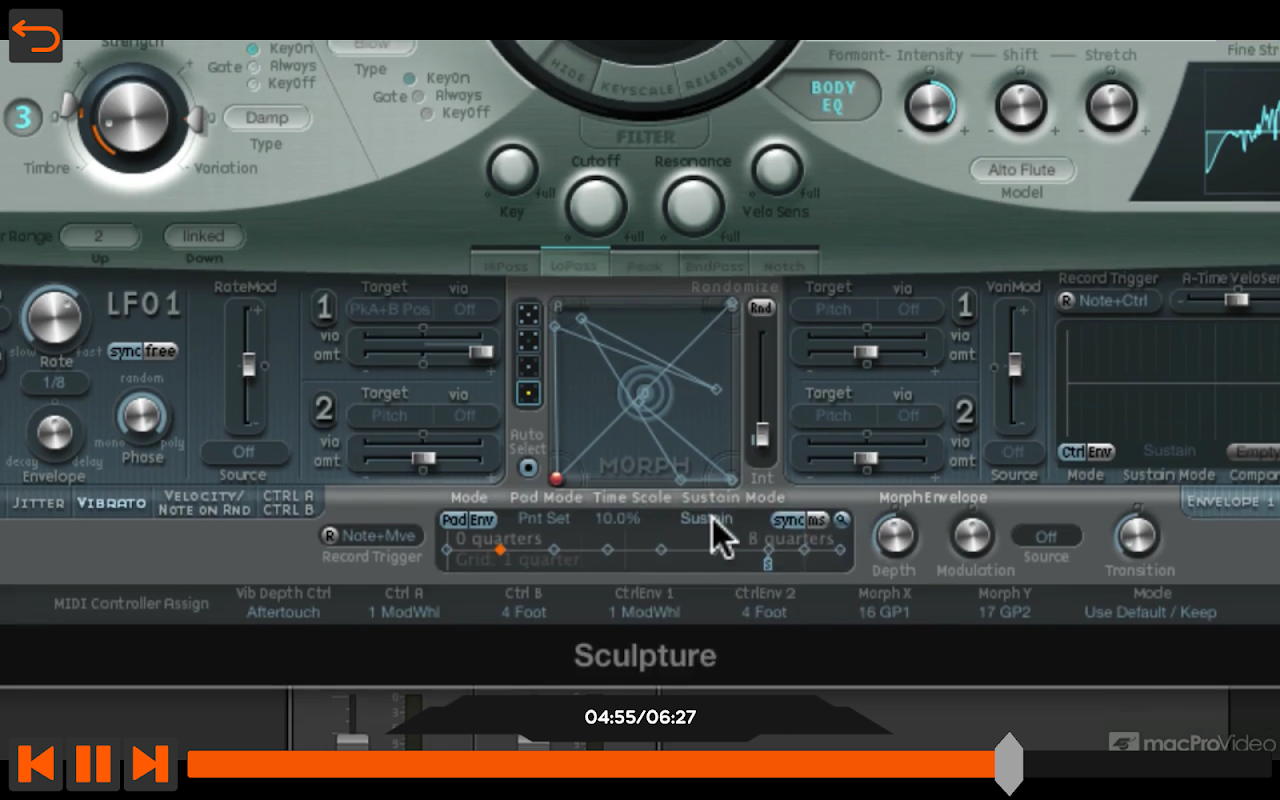
Task: Open the VariMod Source Off dropdown
Action: [1013, 452]
